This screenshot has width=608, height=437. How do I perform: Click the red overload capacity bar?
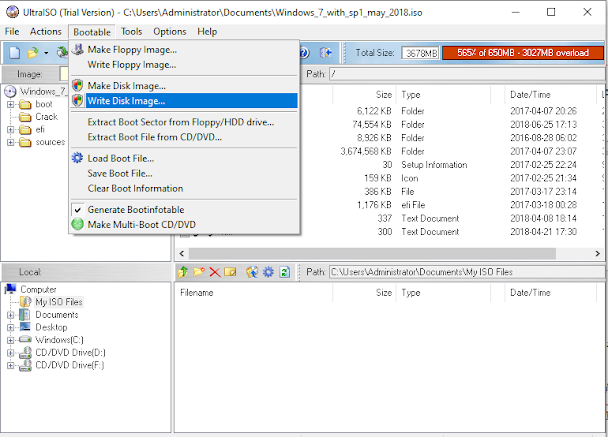[x=523, y=53]
